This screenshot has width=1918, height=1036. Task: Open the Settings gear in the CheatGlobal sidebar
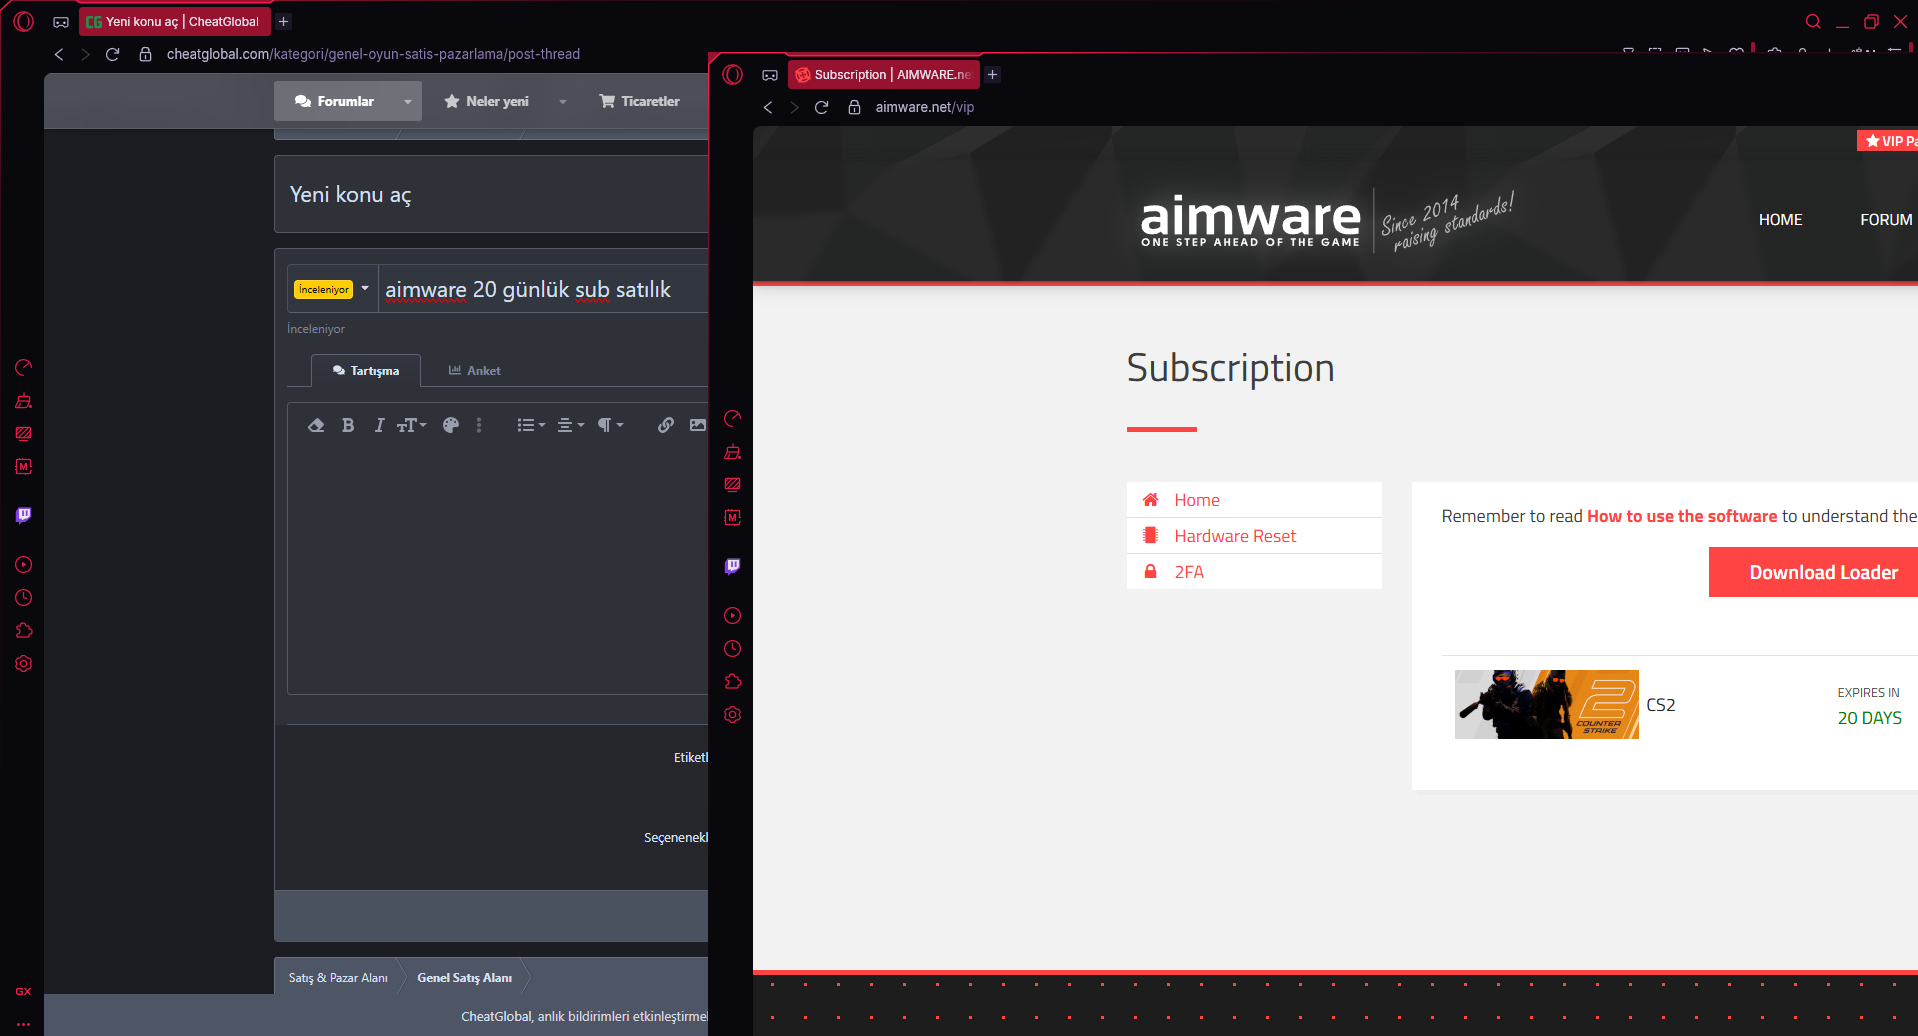point(24,664)
